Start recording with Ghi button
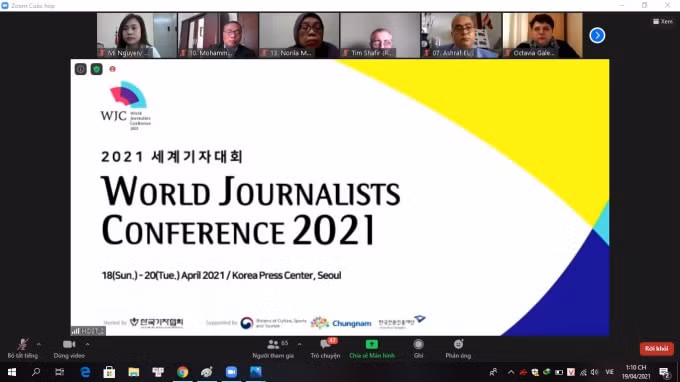Image resolution: width=680 pixels, height=382 pixels. pyautogui.click(x=418, y=349)
